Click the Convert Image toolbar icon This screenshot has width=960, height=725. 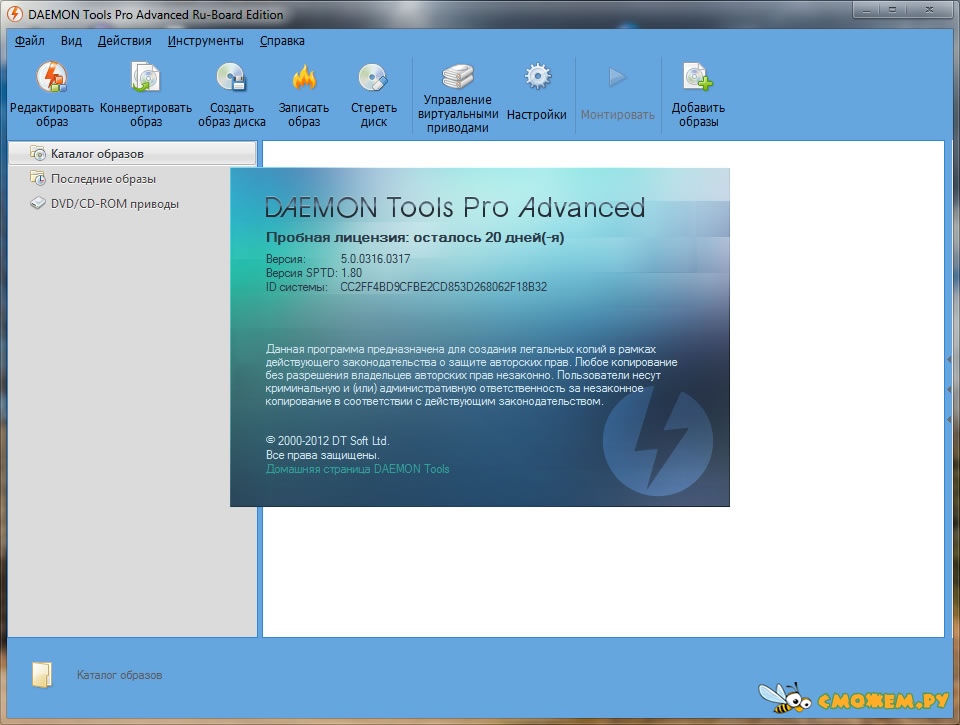point(146,77)
